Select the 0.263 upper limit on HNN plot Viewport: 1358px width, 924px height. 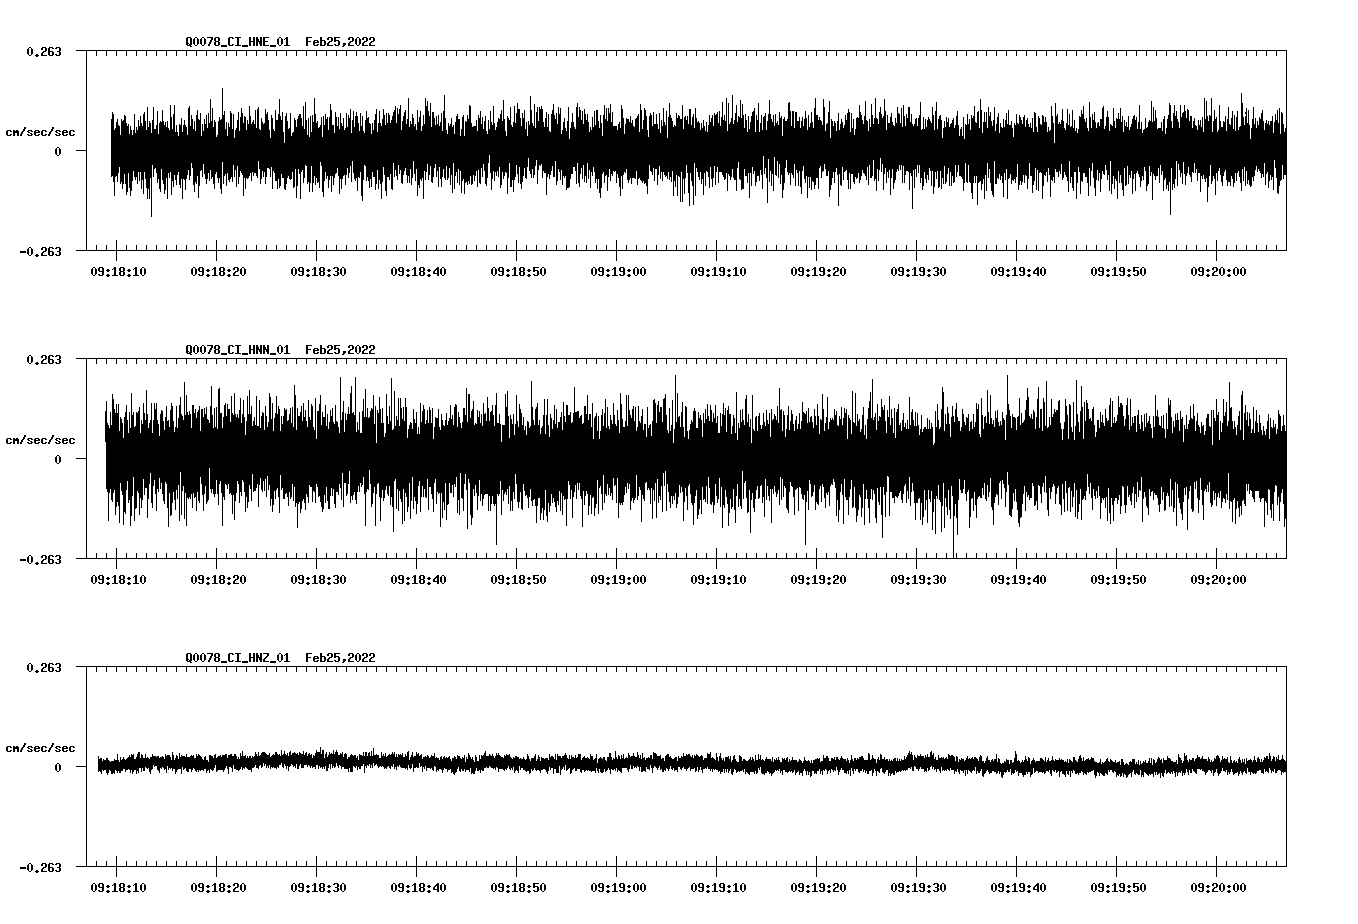click(43, 359)
